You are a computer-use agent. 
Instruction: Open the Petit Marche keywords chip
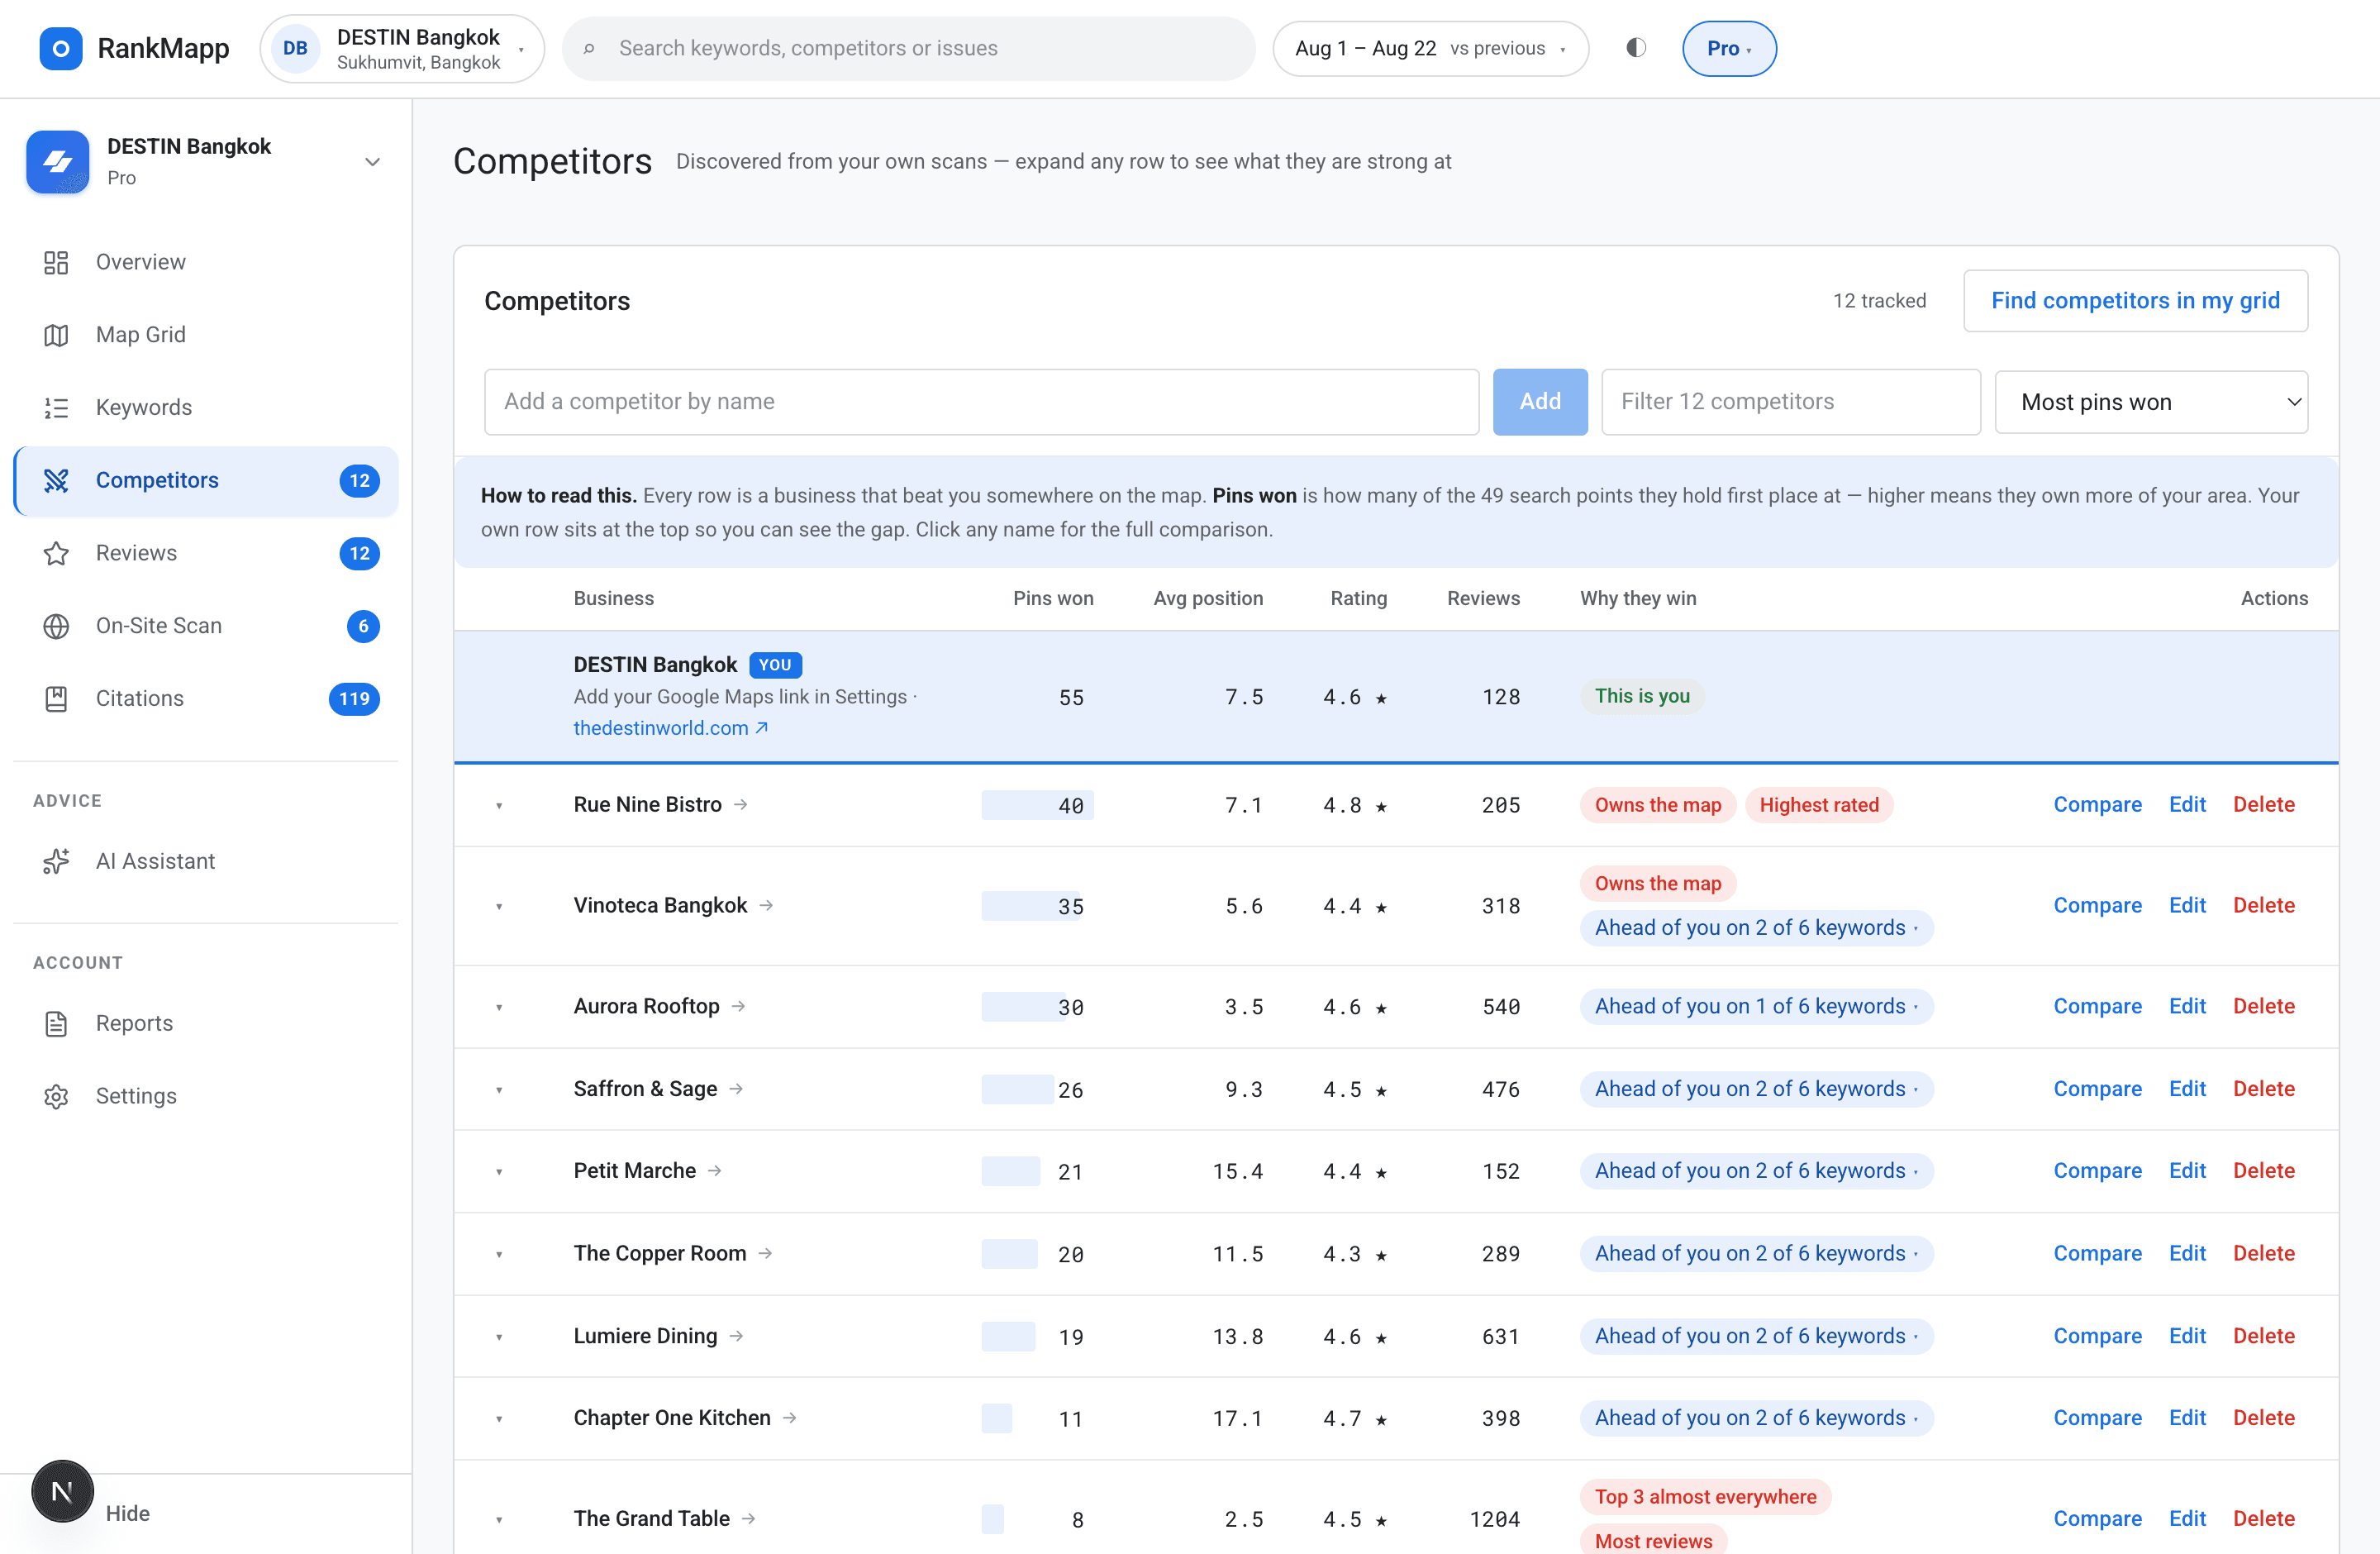pyautogui.click(x=1756, y=1171)
